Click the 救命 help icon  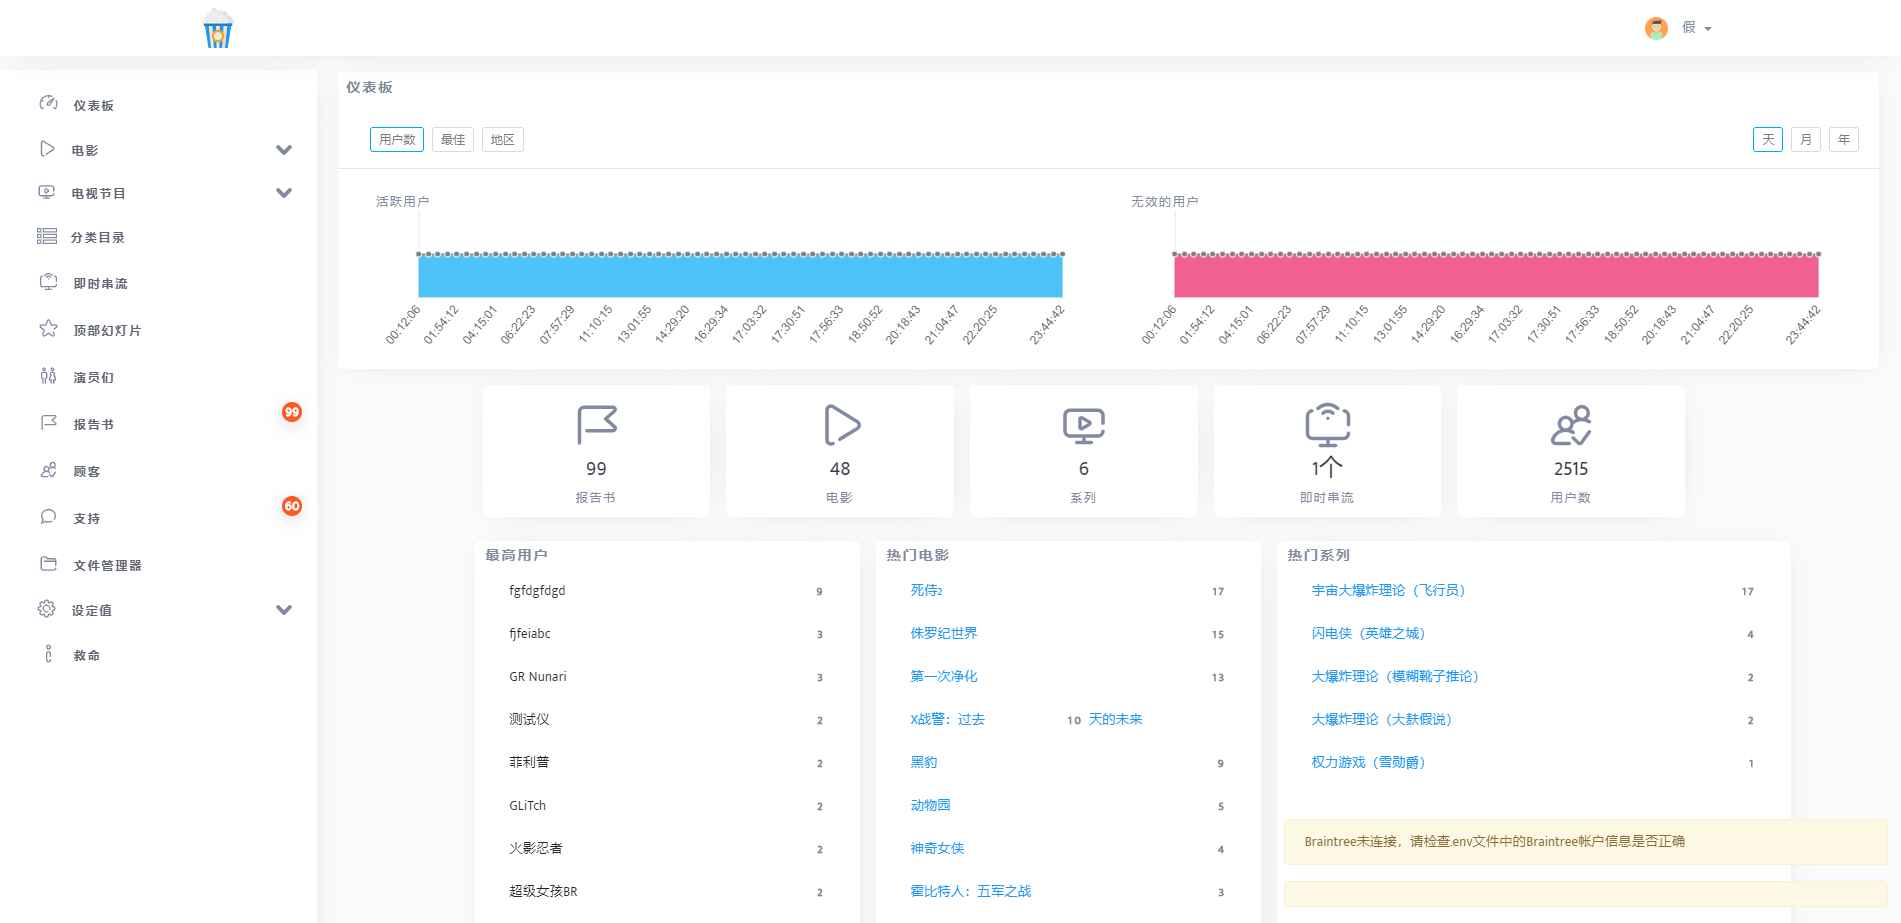(x=48, y=655)
